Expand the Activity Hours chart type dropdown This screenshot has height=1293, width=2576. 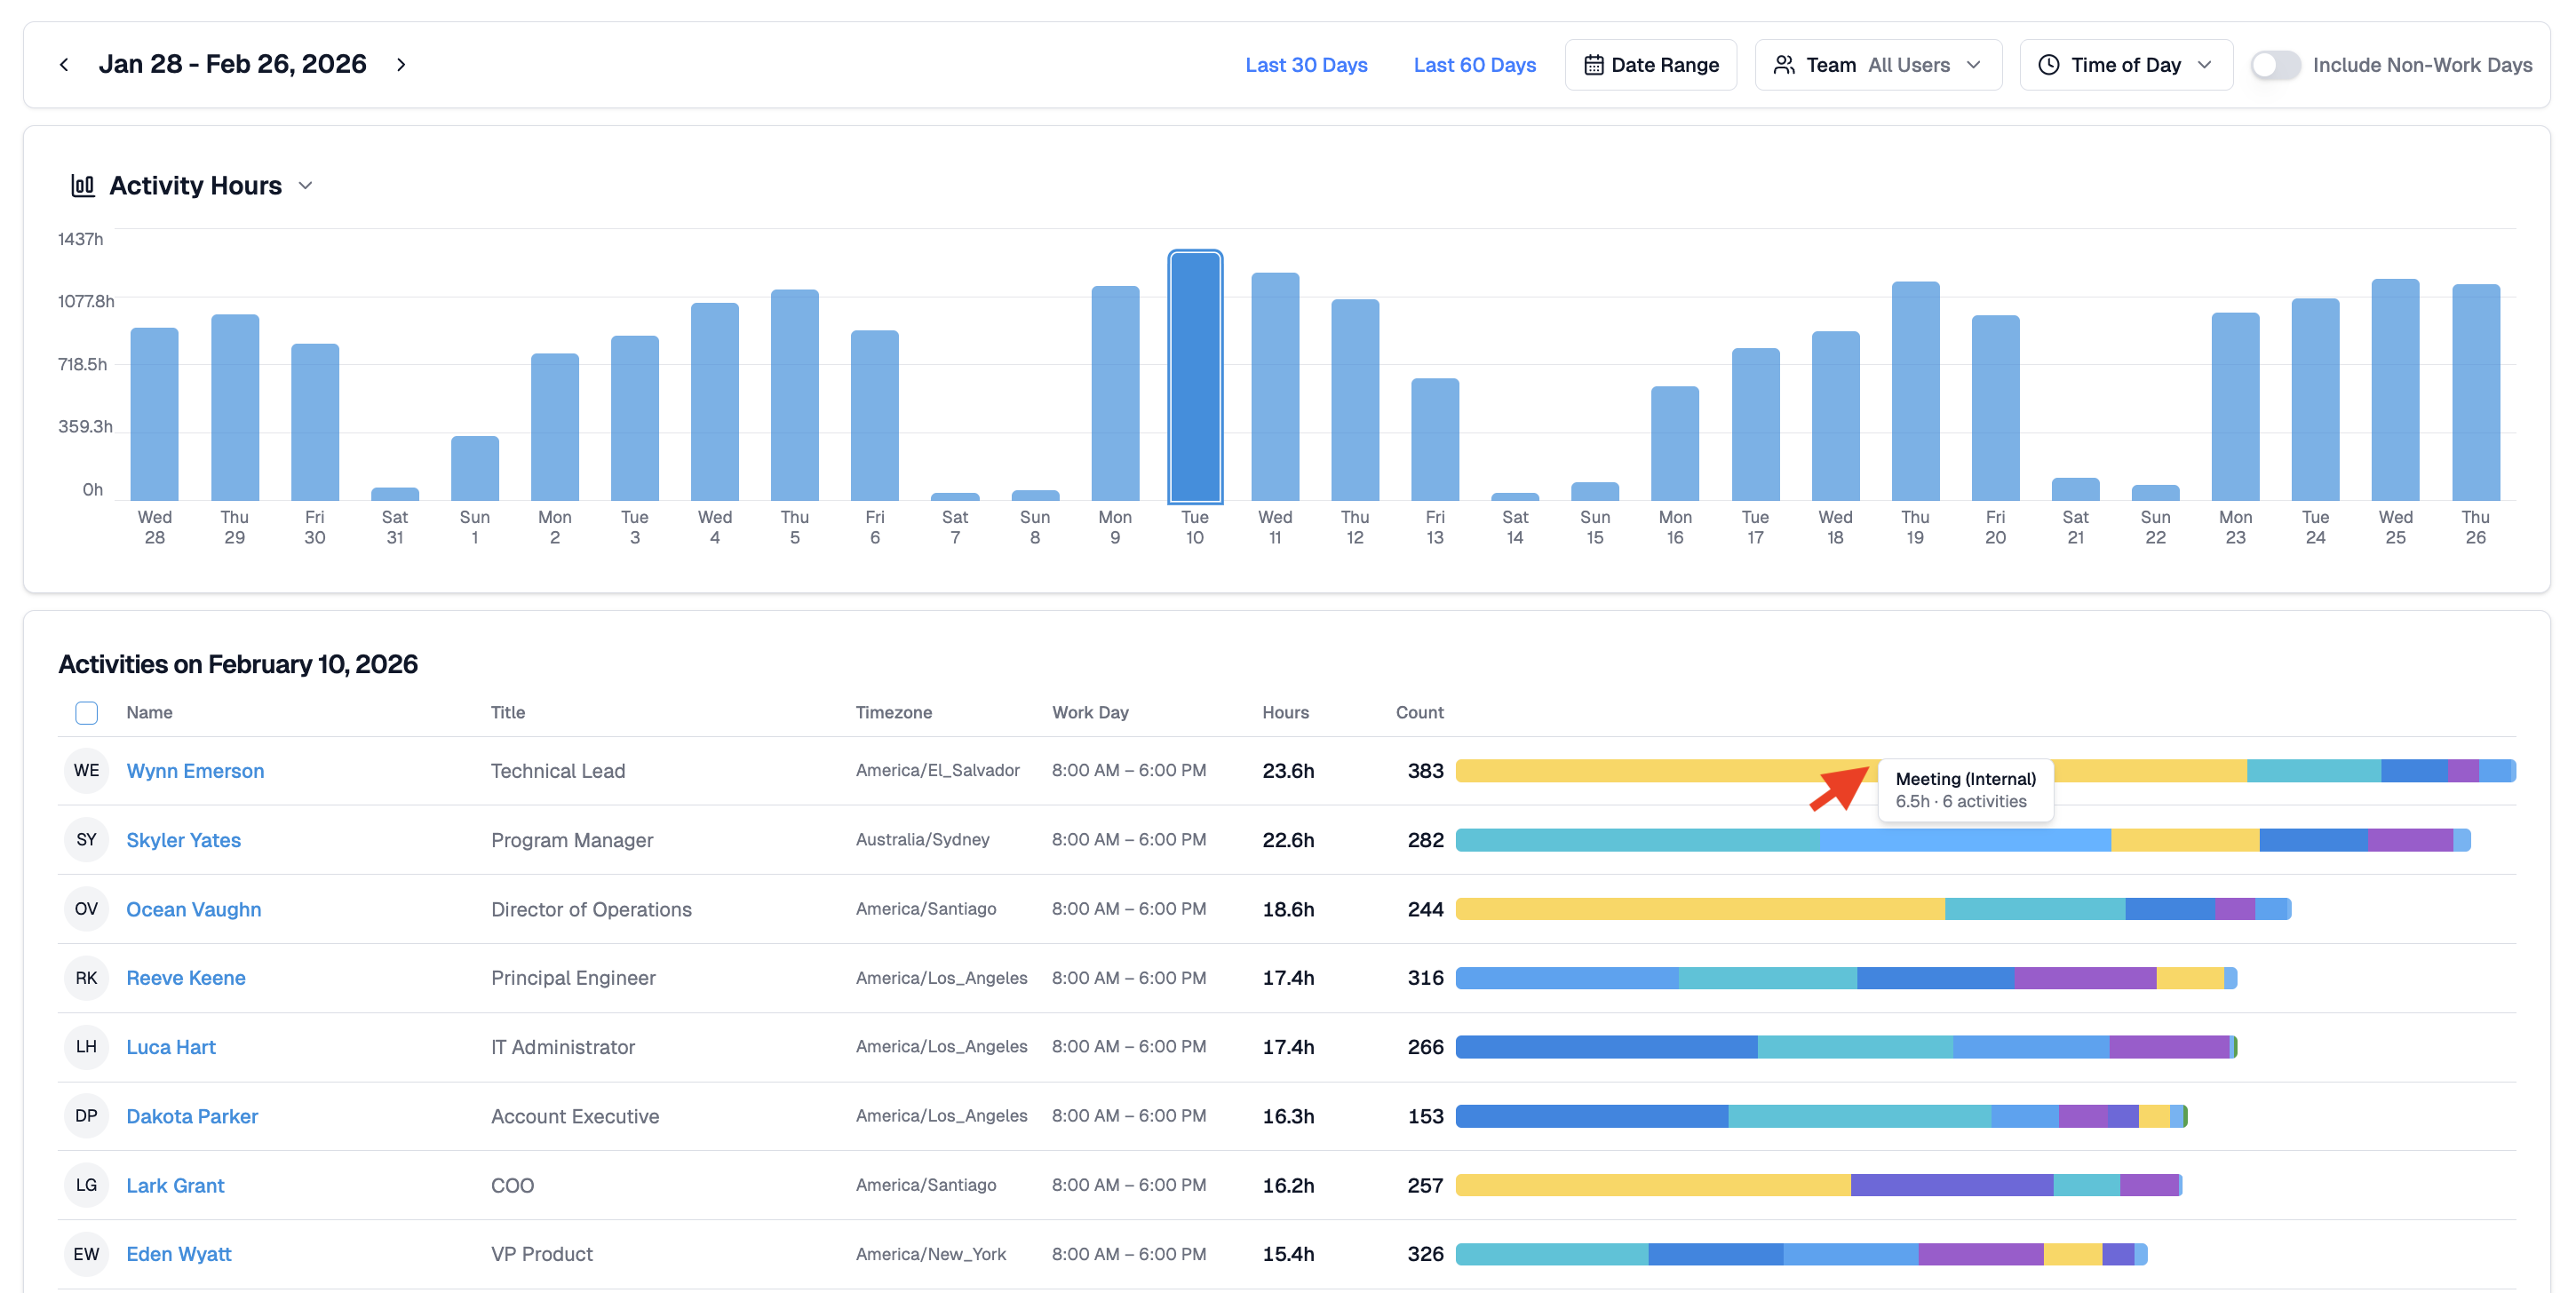[306, 186]
